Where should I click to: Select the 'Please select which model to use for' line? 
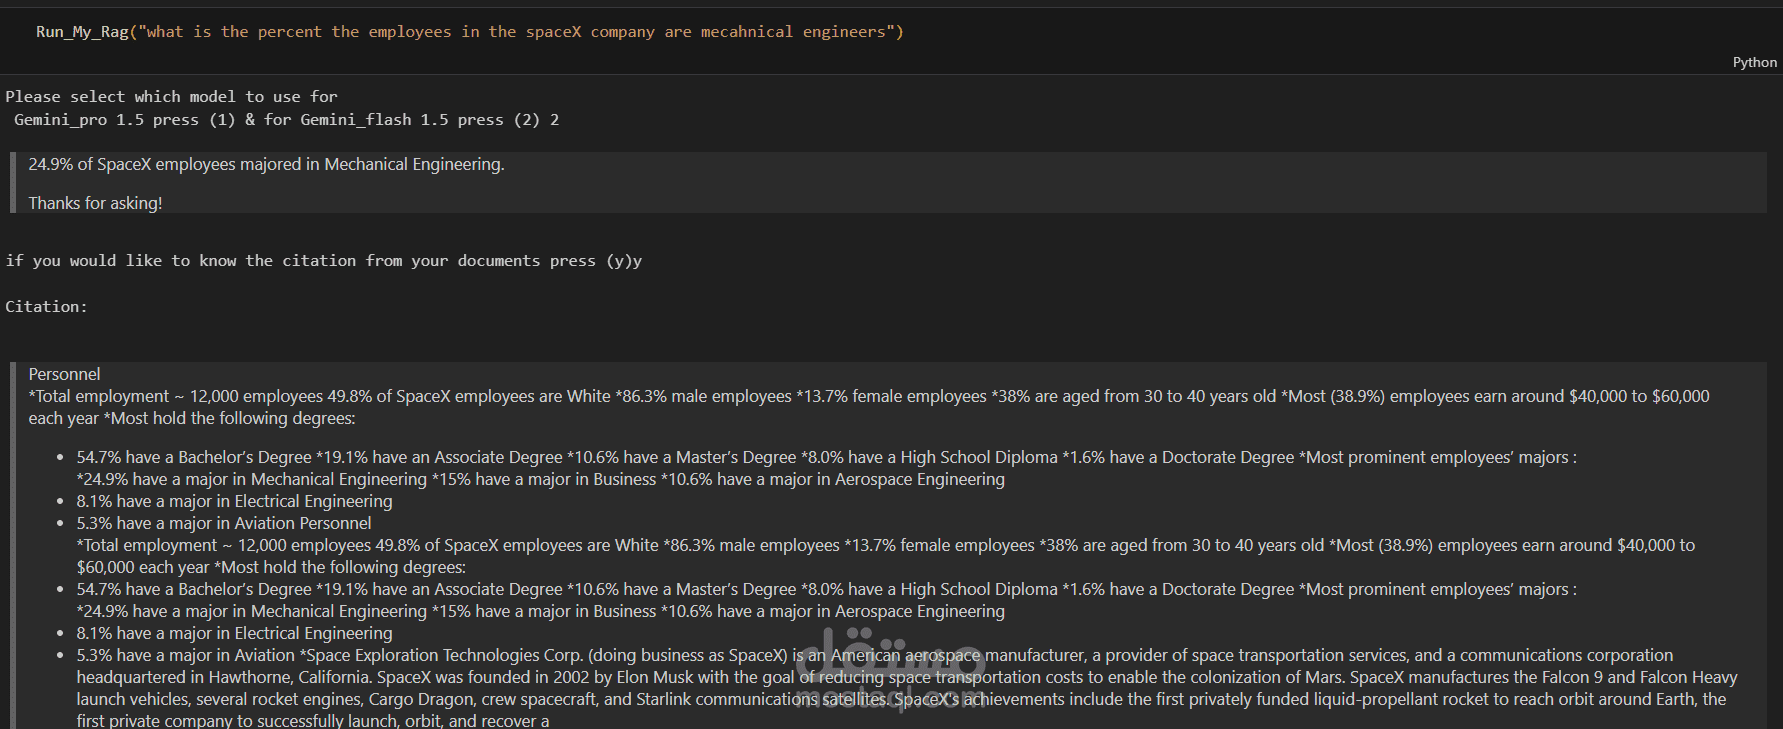tap(171, 97)
